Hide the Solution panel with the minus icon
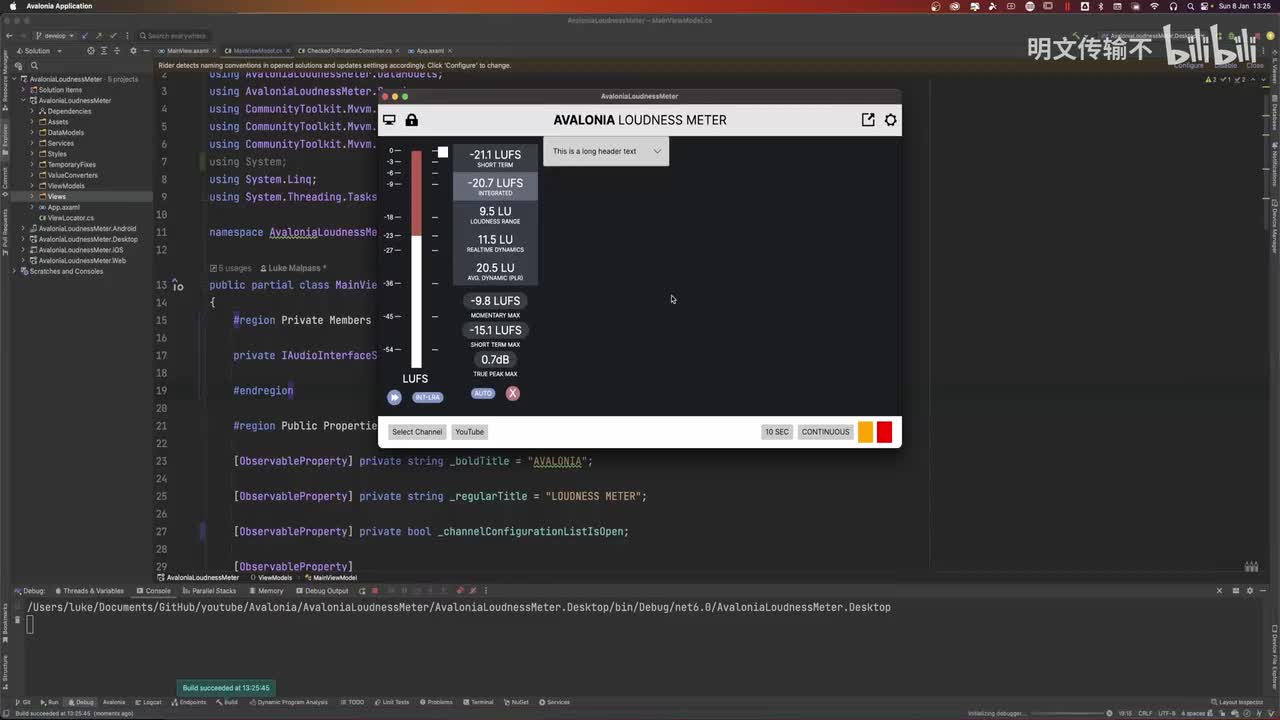Image resolution: width=1280 pixels, height=720 pixels. [147, 50]
